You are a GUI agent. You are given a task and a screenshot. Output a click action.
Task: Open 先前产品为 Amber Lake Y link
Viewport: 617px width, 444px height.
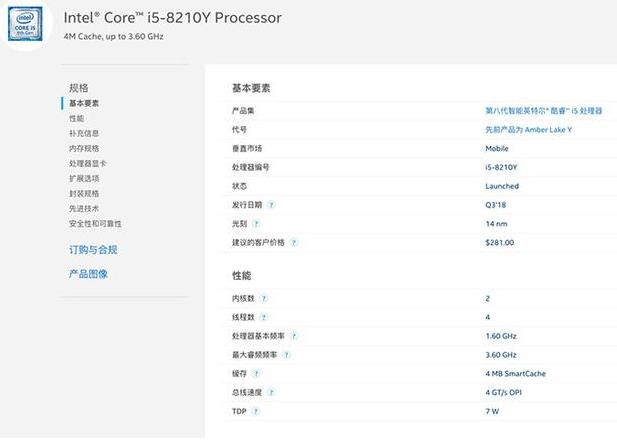(x=528, y=130)
